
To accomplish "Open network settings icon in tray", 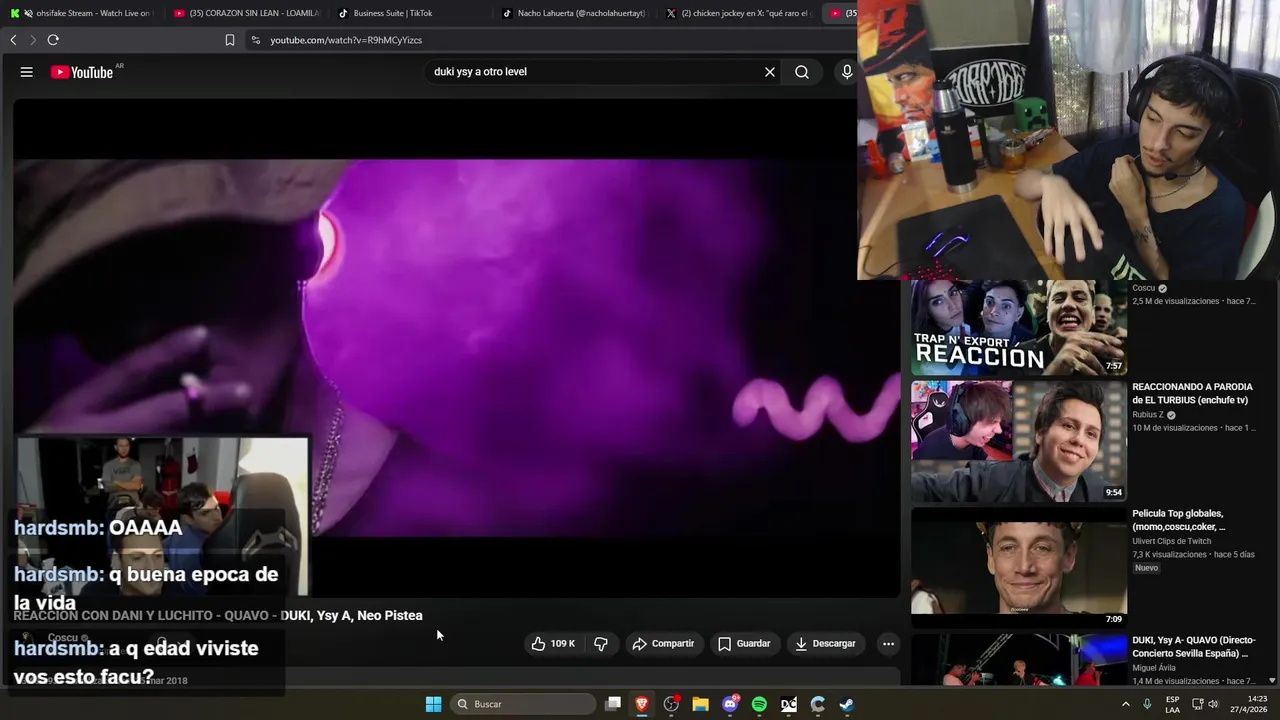I will [1197, 704].
